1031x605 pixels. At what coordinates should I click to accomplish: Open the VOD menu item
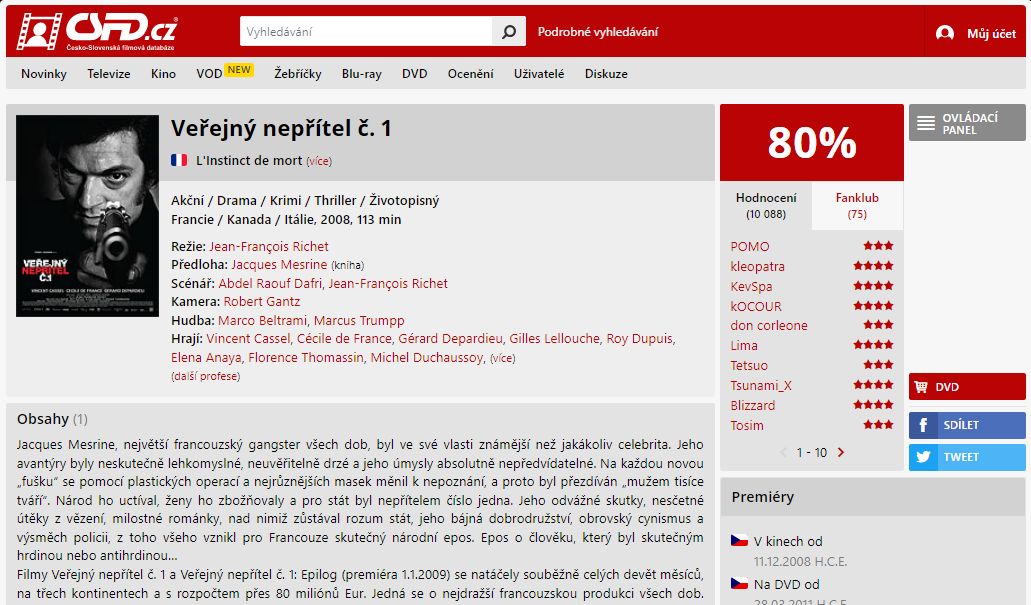[209, 74]
